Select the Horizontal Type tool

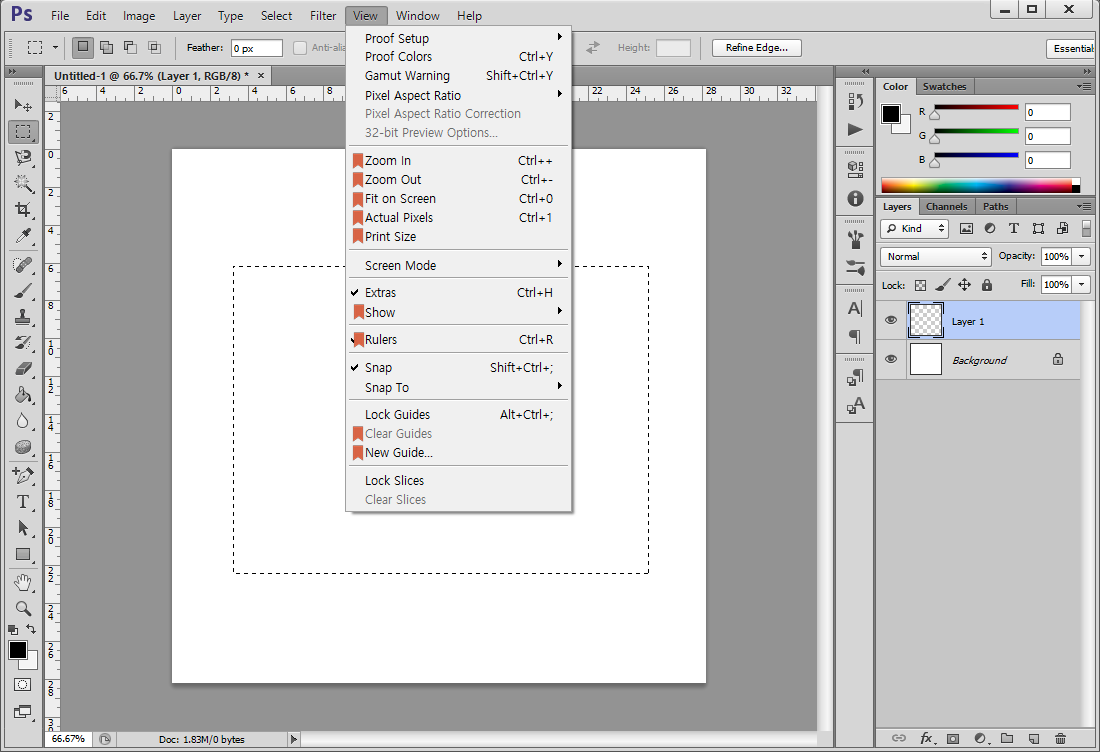point(23,502)
